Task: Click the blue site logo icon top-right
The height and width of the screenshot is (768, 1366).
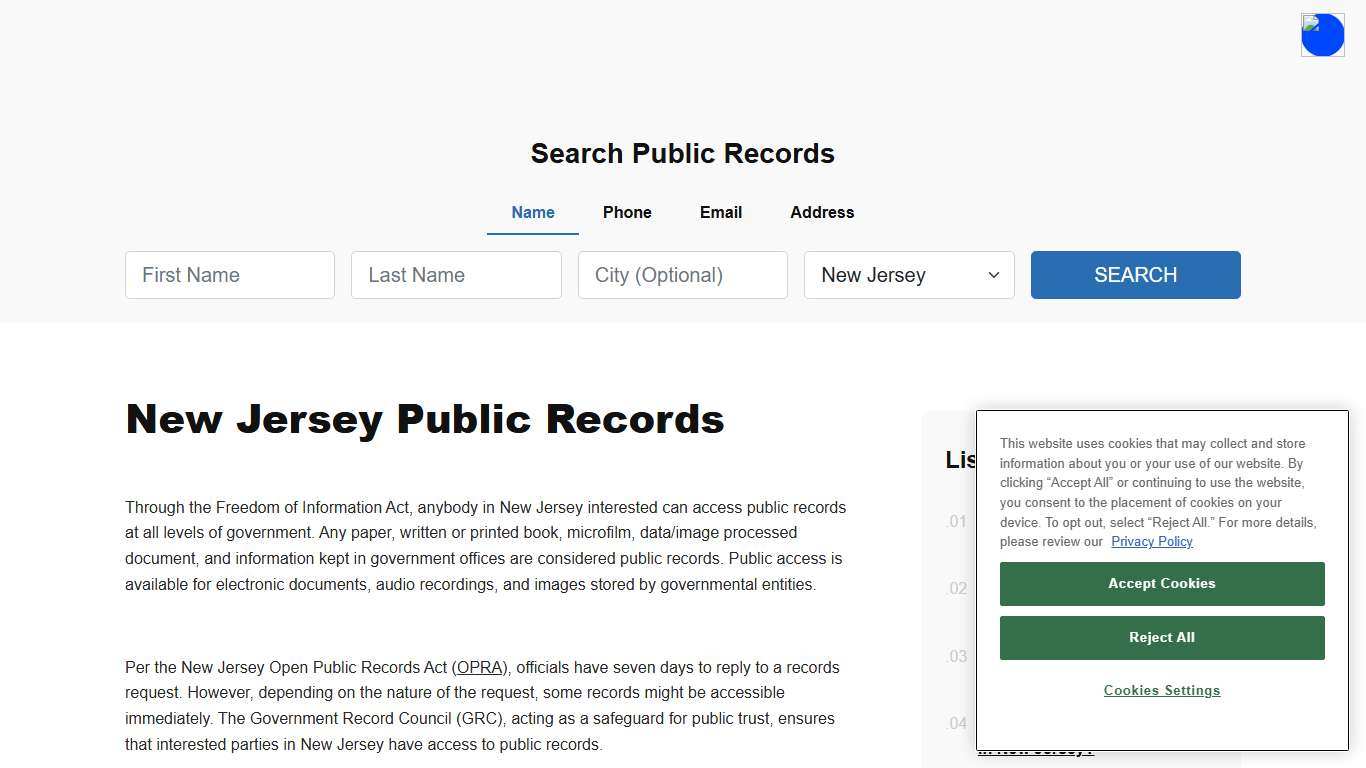Action: [x=1322, y=34]
